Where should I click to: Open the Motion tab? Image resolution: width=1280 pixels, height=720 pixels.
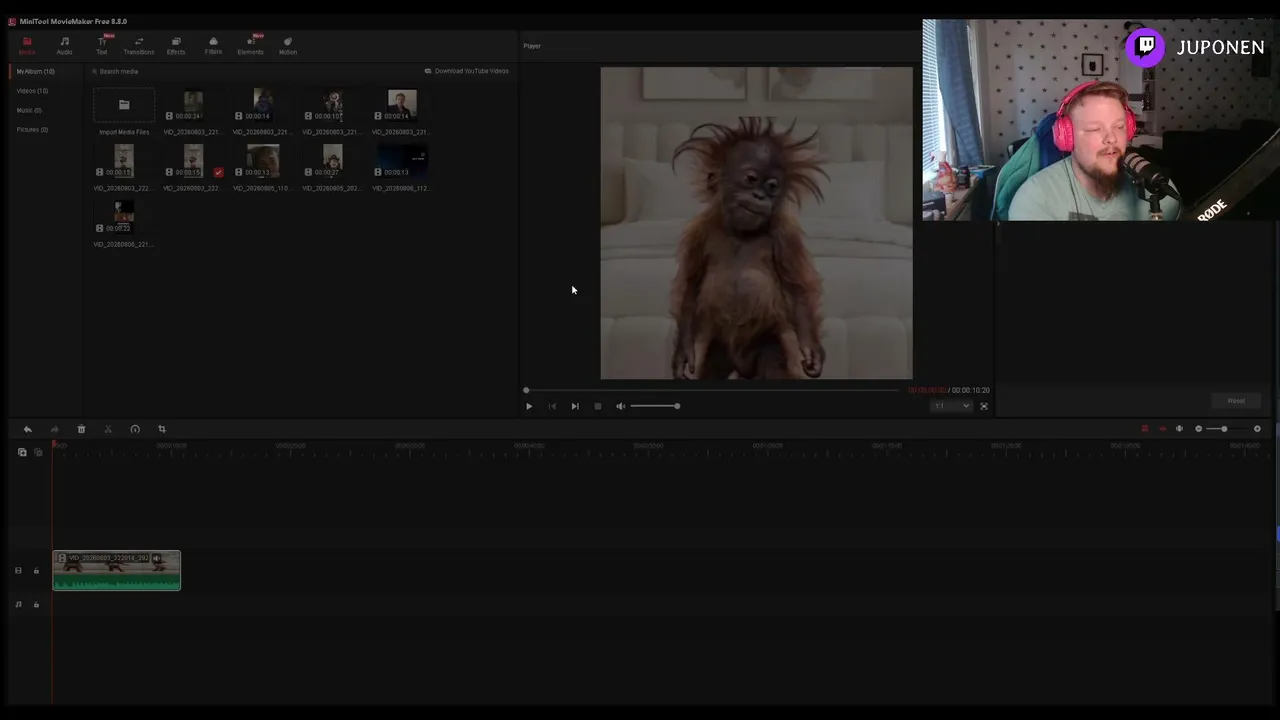click(x=288, y=45)
